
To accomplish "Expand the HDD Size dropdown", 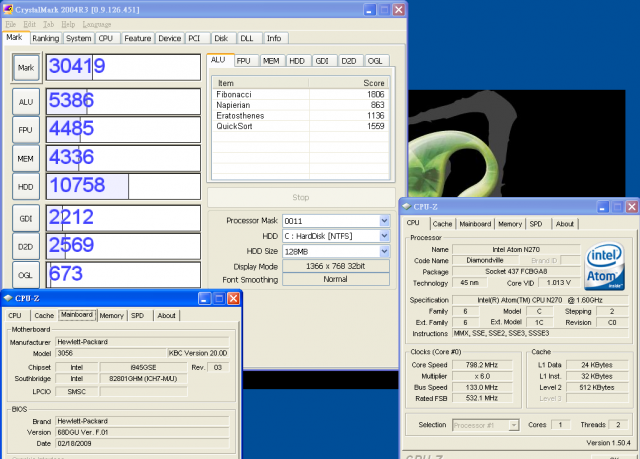I will 384,251.
